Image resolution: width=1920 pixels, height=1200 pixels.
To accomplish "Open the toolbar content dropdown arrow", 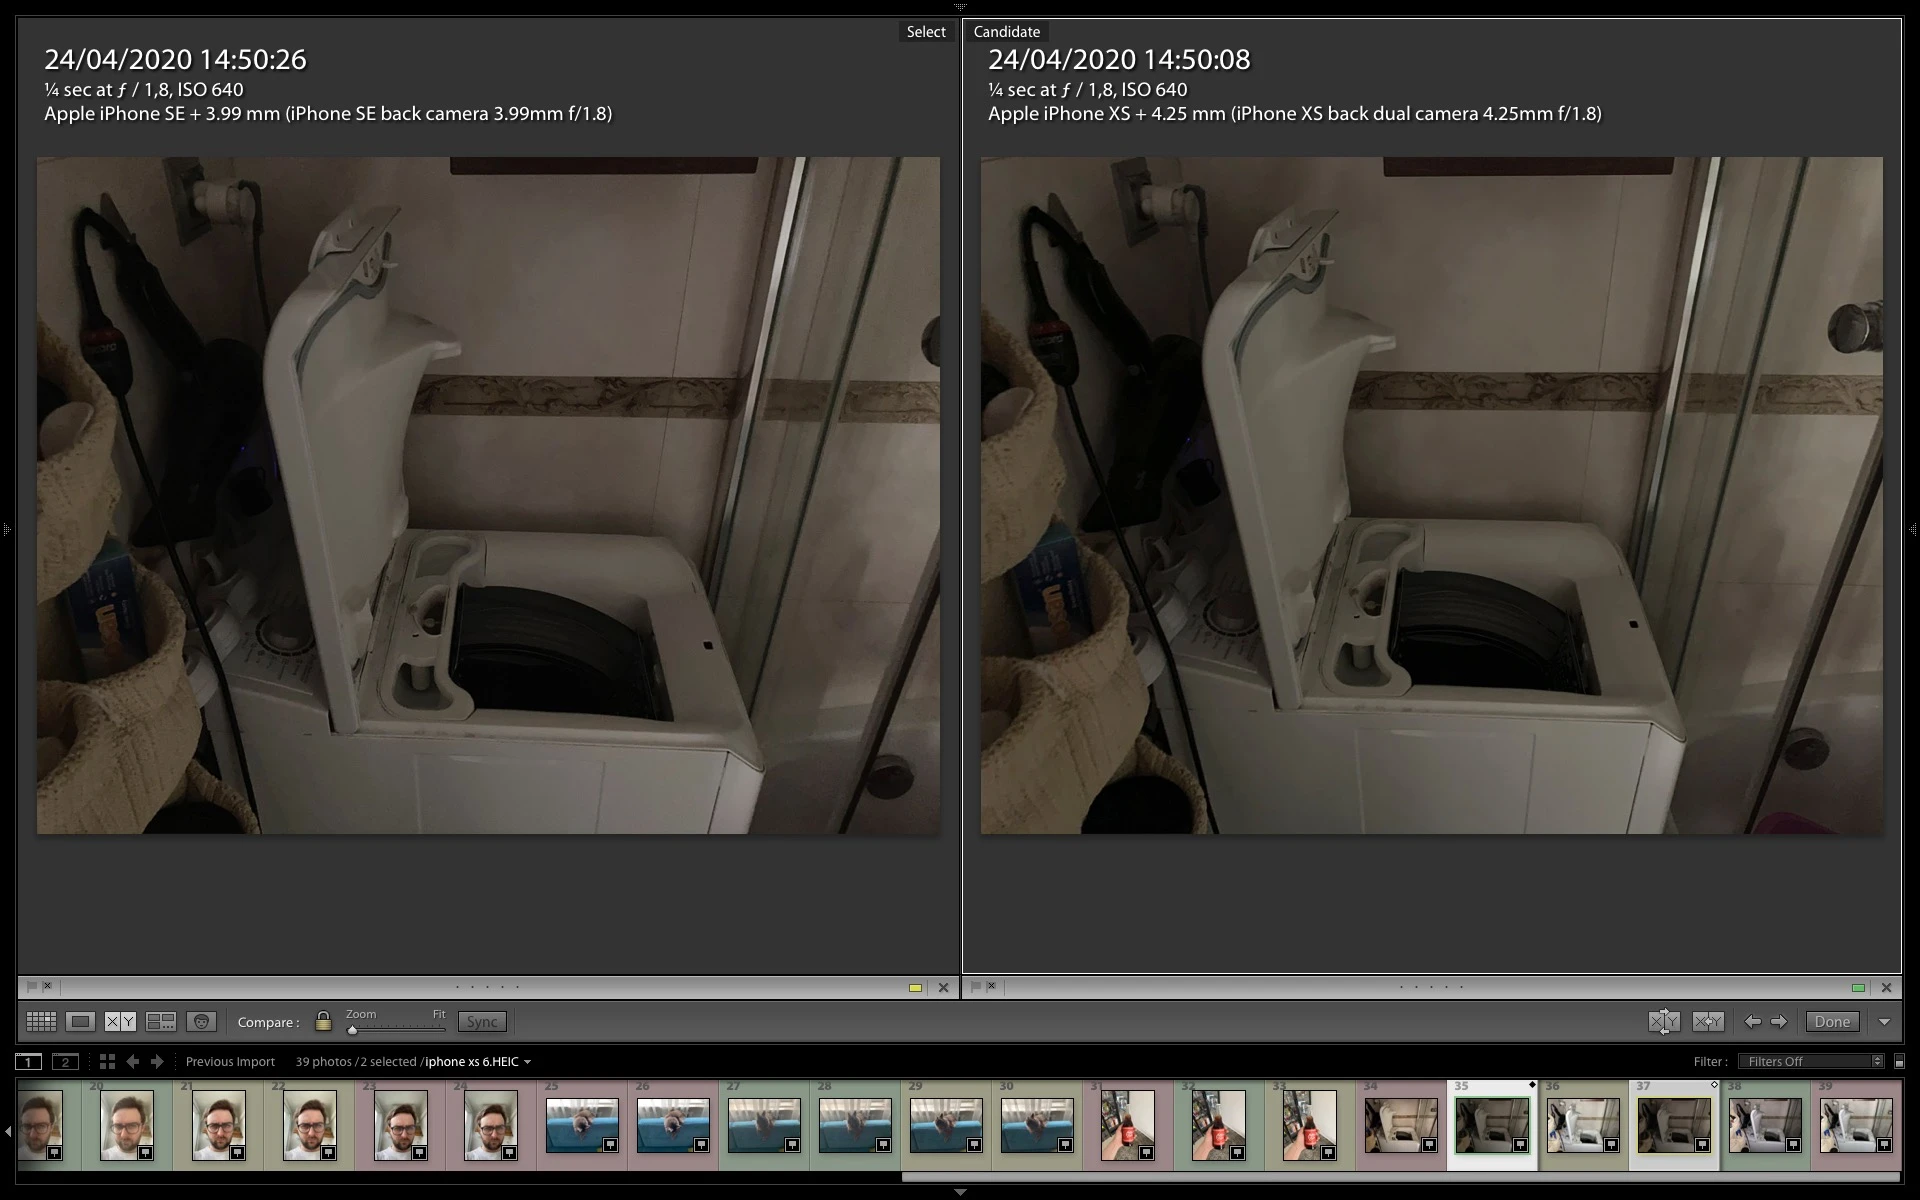I will [1884, 1022].
